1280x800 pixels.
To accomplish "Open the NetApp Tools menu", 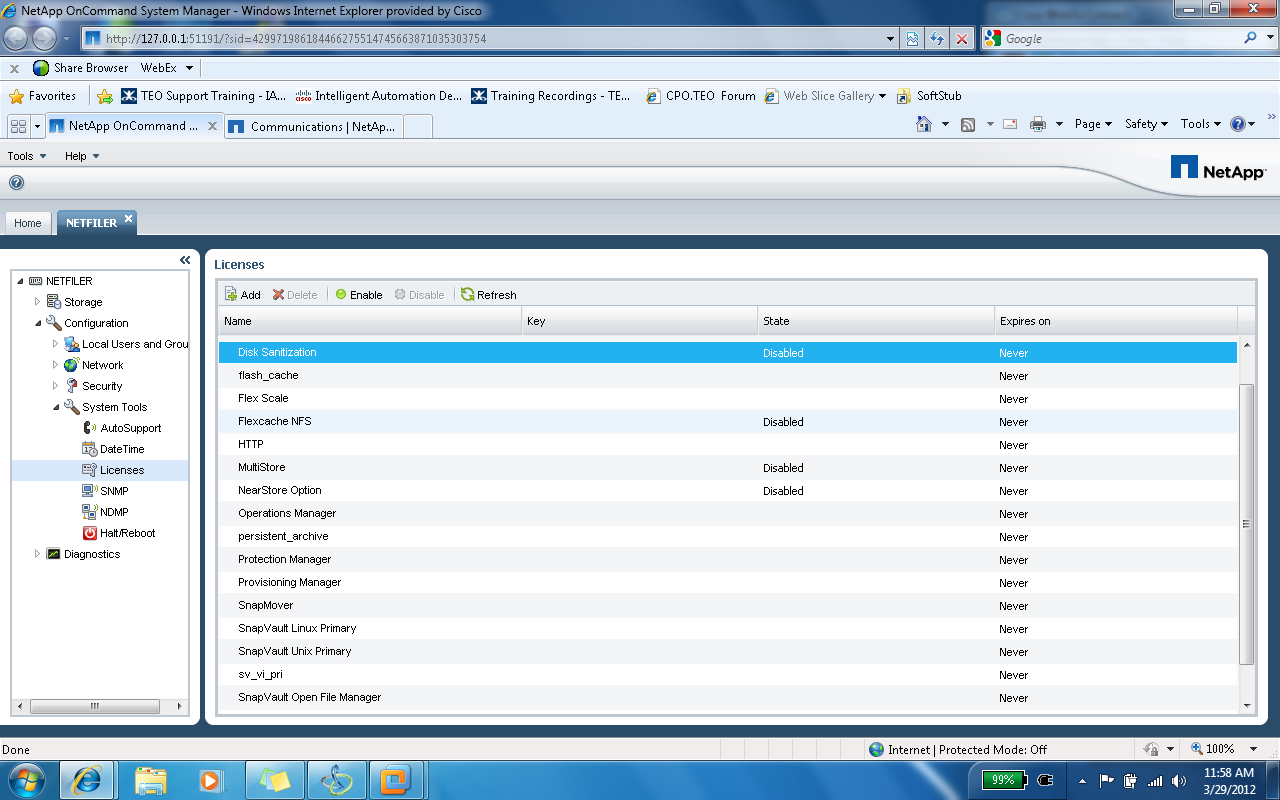I will coord(27,156).
